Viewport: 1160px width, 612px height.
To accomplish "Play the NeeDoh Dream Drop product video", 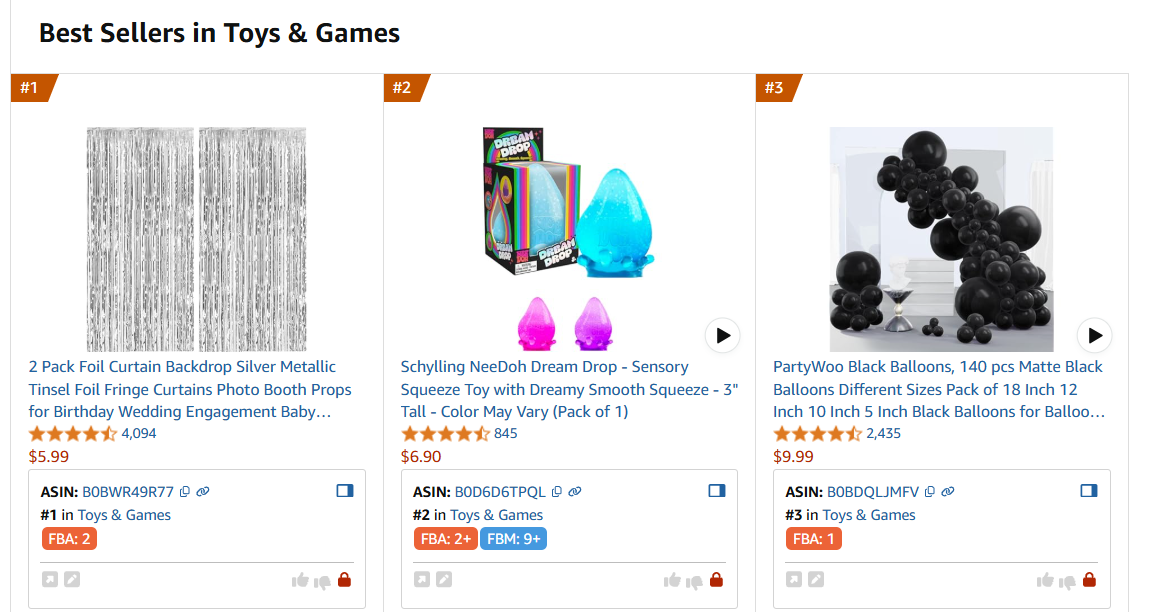I will 722,336.
